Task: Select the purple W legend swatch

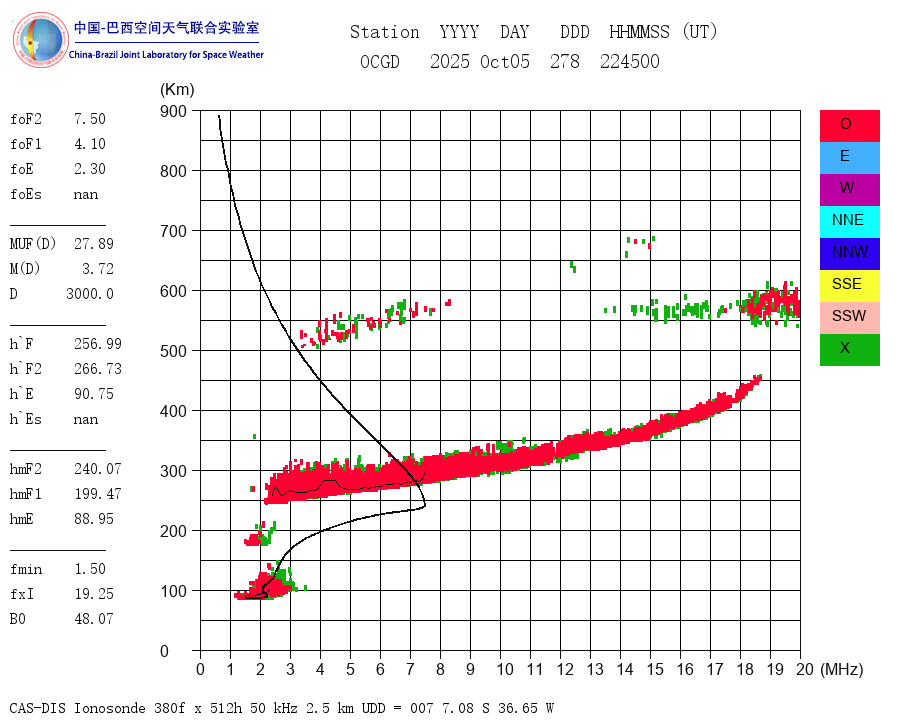Action: [x=849, y=190]
